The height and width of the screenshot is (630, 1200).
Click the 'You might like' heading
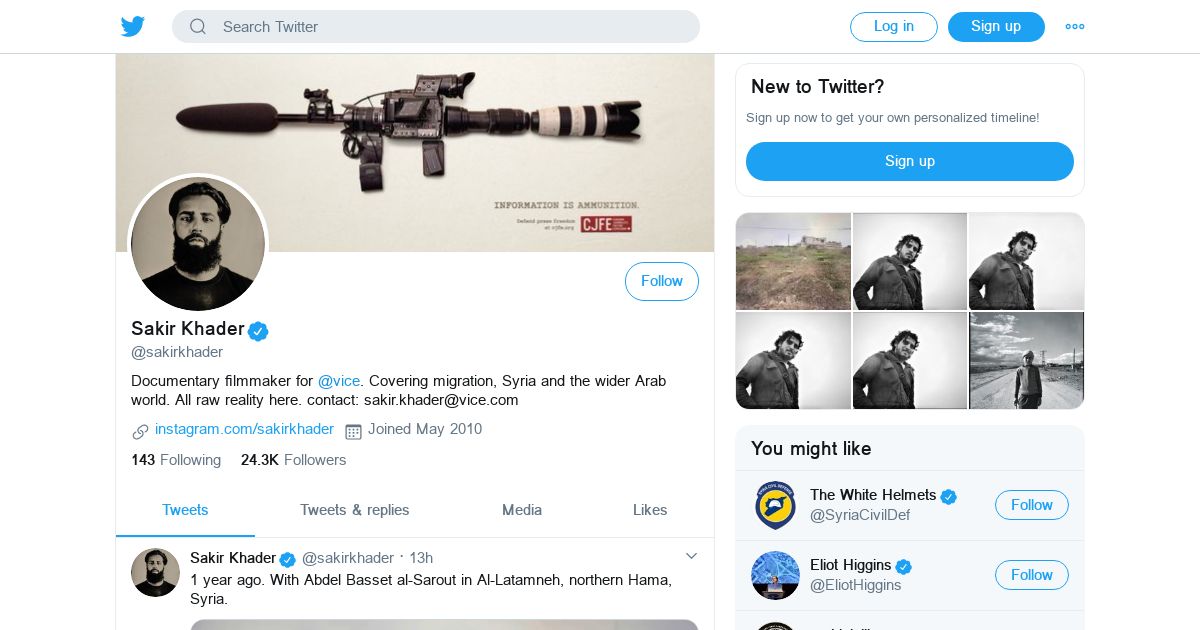tap(811, 449)
